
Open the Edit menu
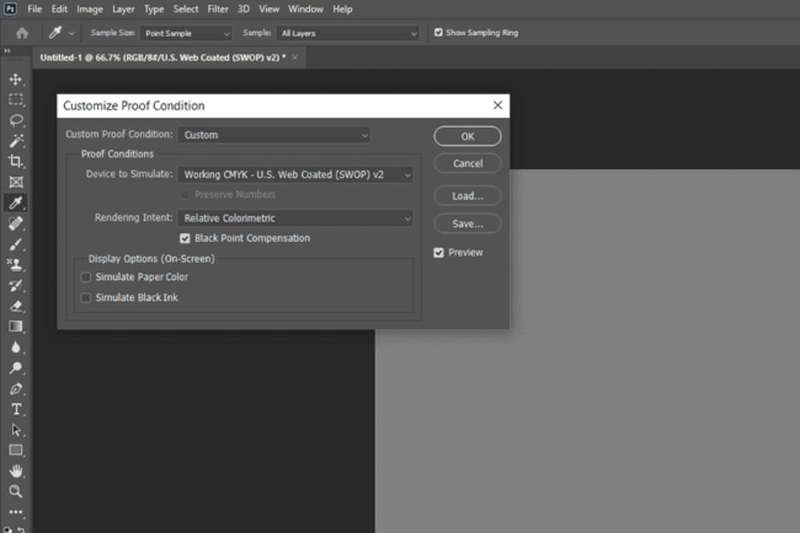(59, 9)
